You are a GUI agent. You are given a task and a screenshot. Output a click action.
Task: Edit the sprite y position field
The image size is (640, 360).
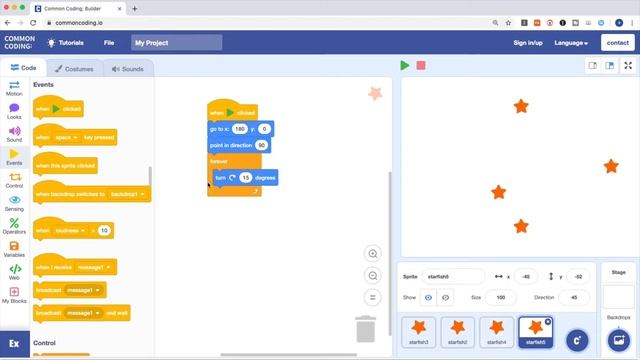click(x=578, y=277)
